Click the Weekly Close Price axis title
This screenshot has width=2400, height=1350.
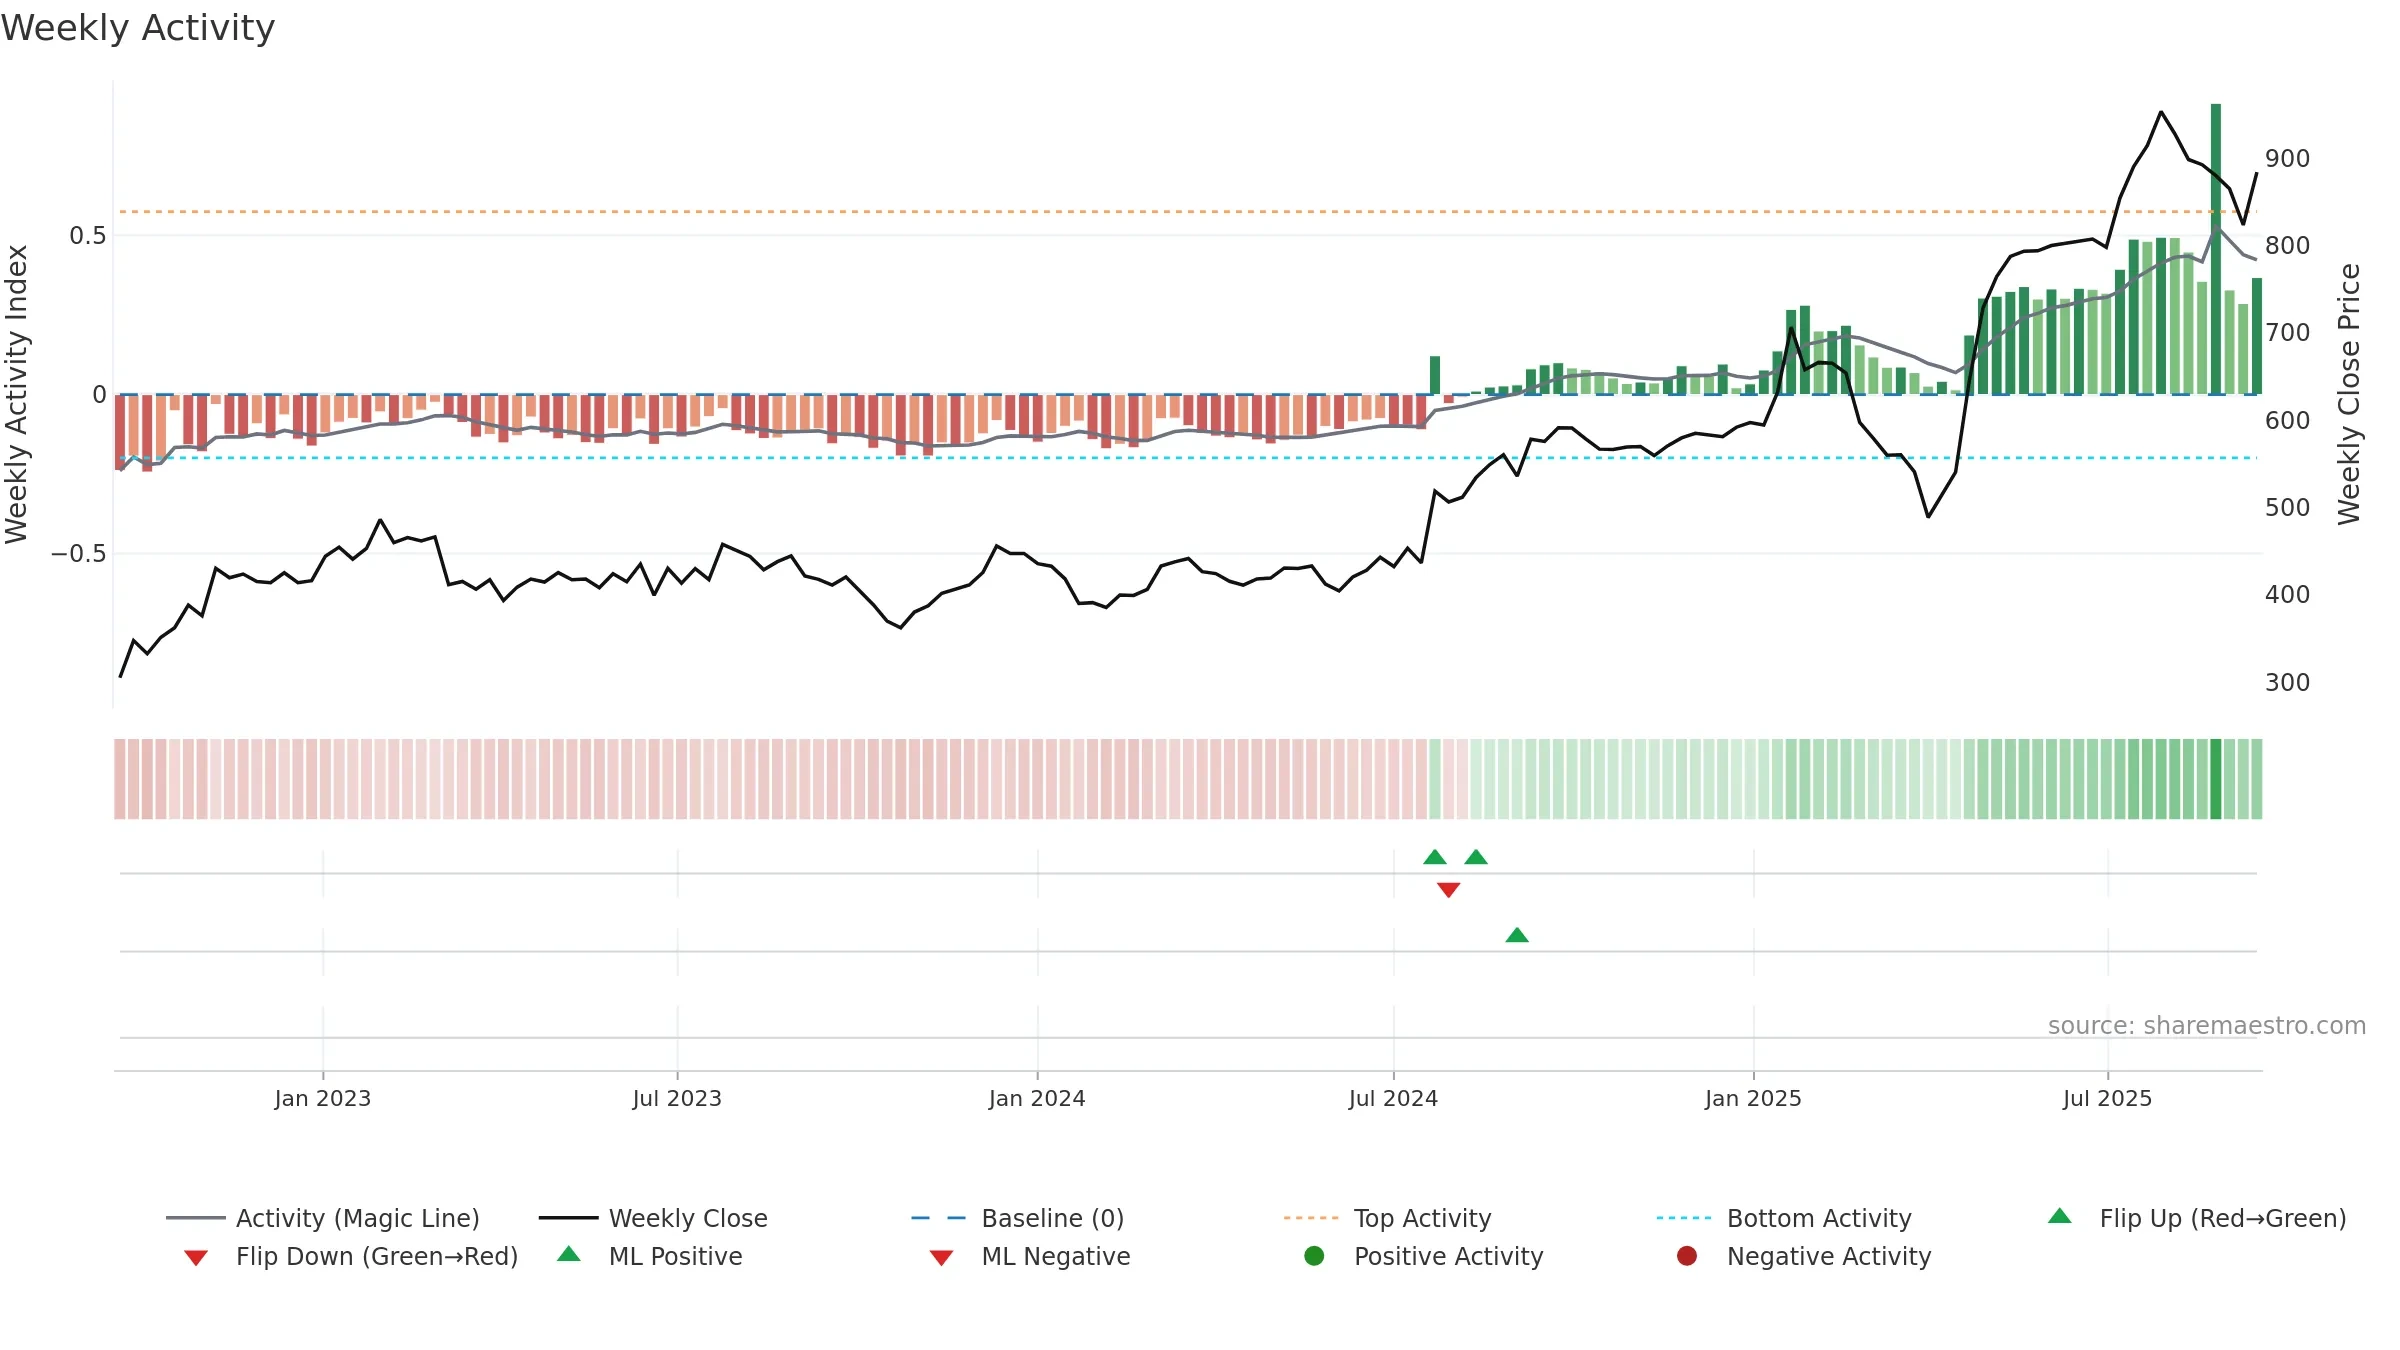pos(2349,394)
